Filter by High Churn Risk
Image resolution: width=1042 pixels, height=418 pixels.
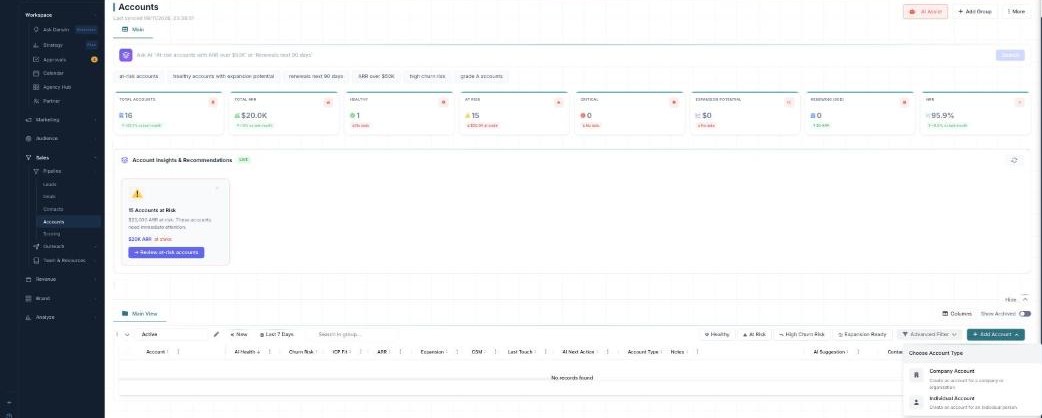[802, 335]
